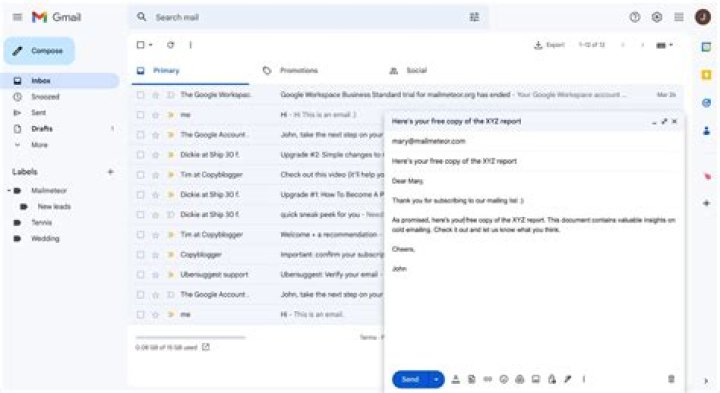Discard draft with trash icon
The image size is (720, 393).
tap(671, 379)
